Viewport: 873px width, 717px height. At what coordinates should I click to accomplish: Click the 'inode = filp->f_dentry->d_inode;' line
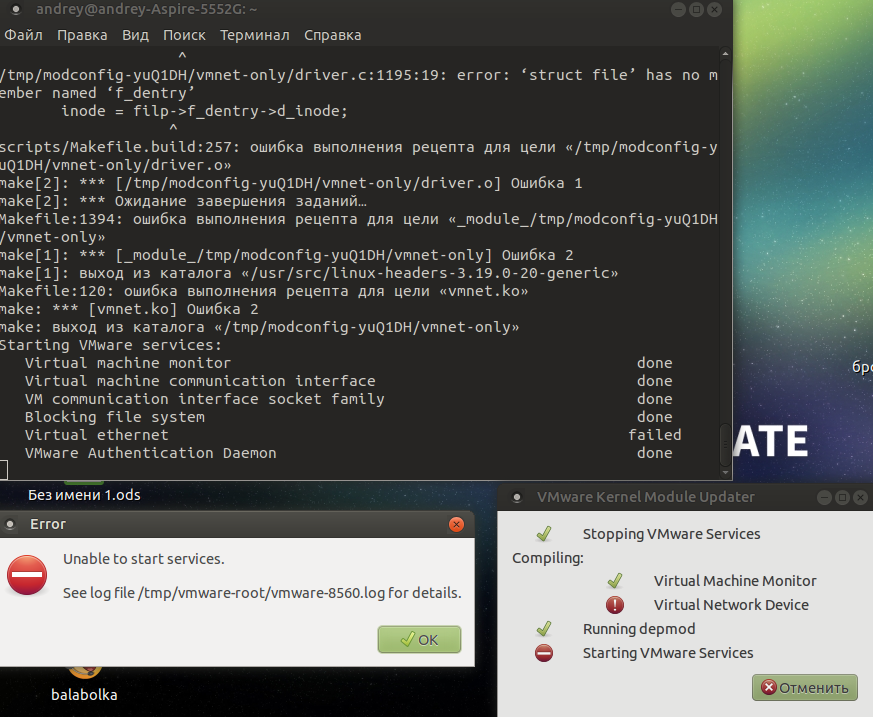[x=204, y=111]
